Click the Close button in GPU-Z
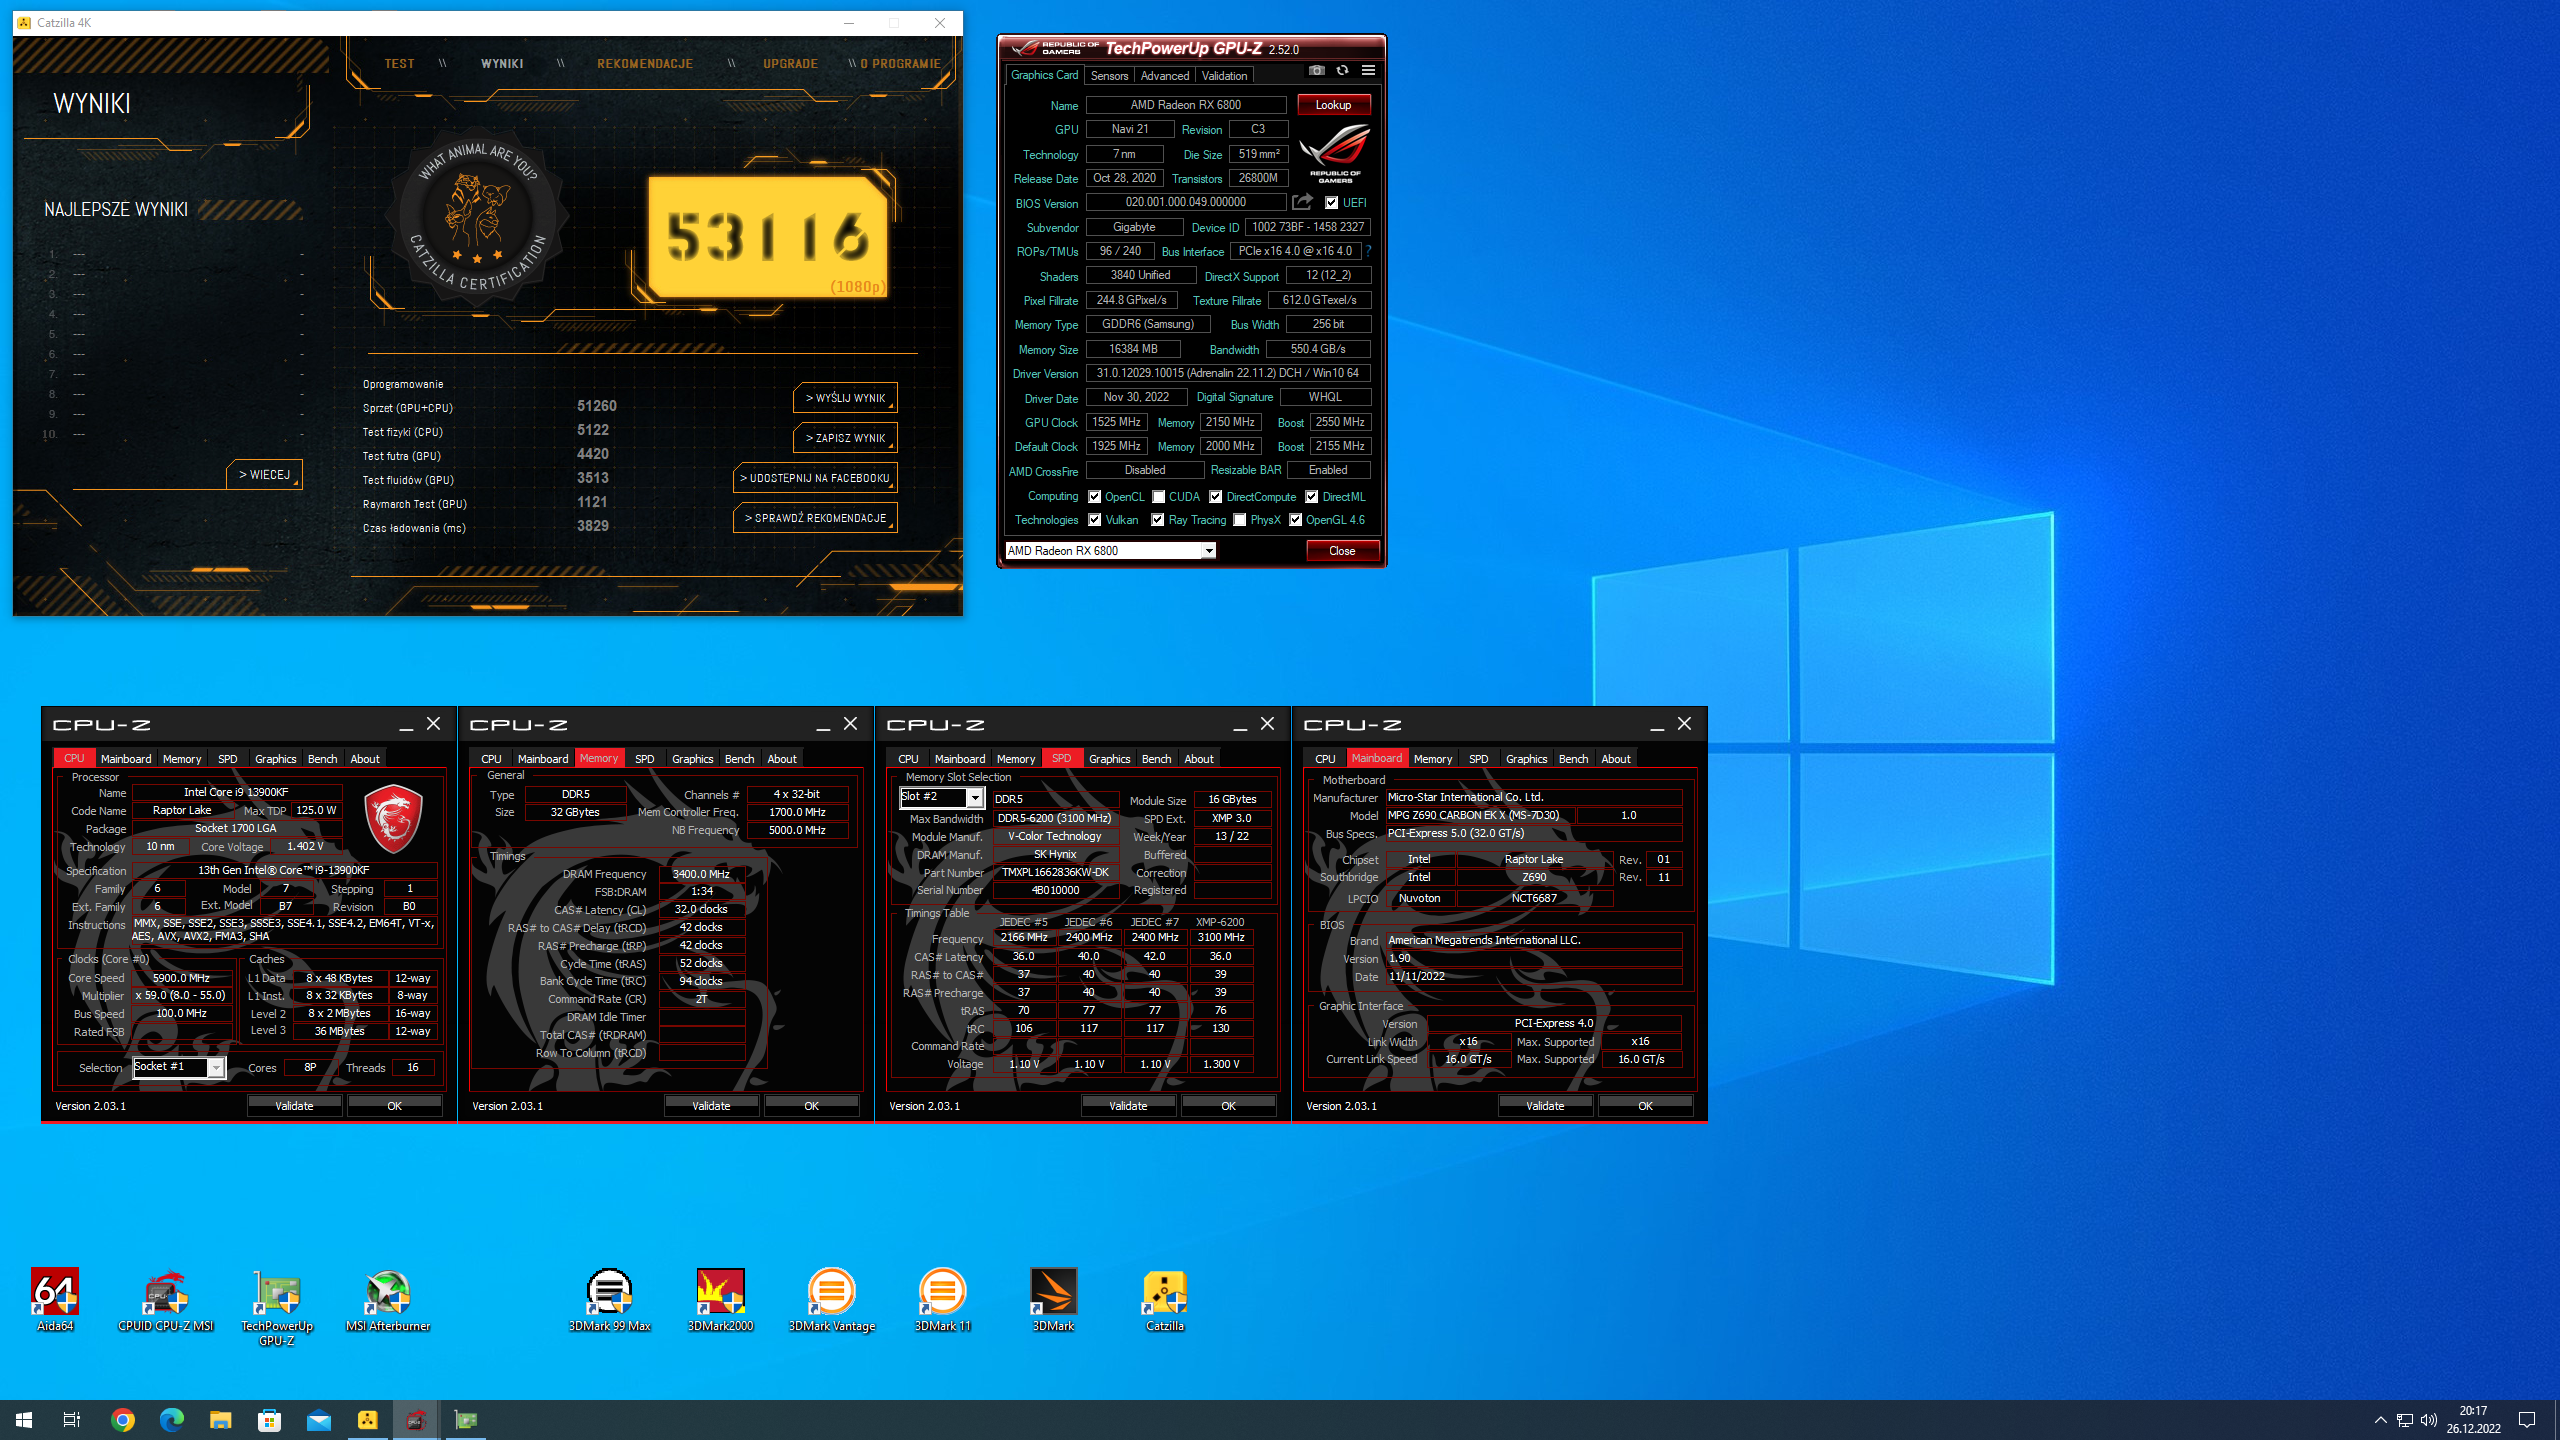 click(1342, 551)
